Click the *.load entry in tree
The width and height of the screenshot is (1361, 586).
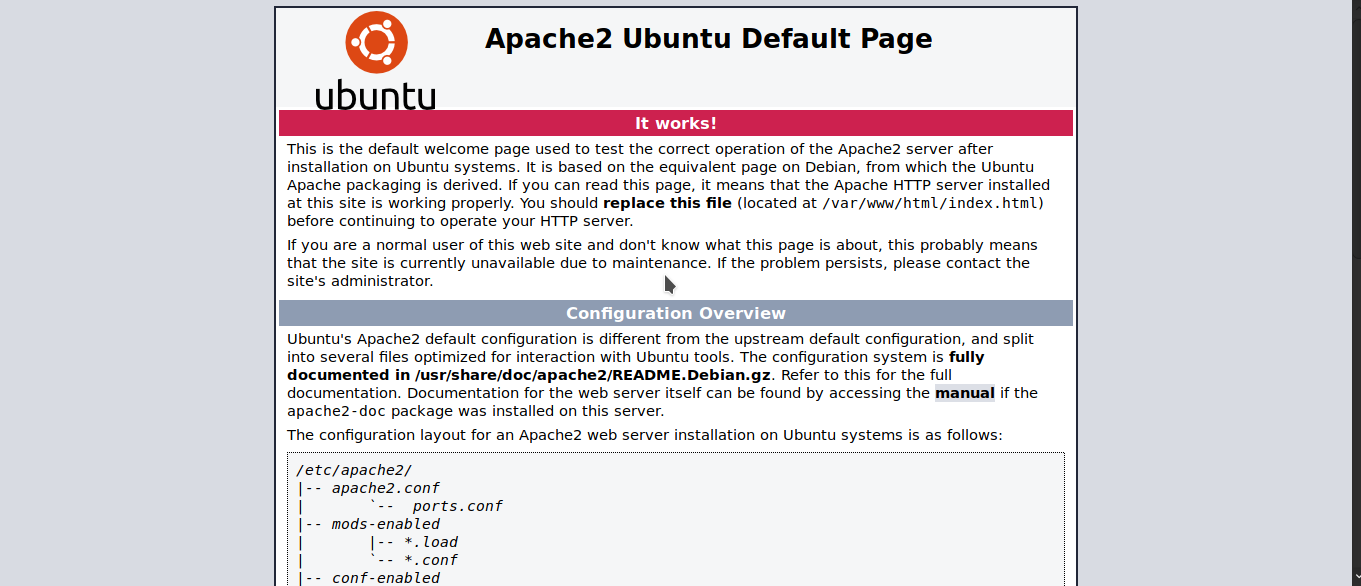pos(431,542)
